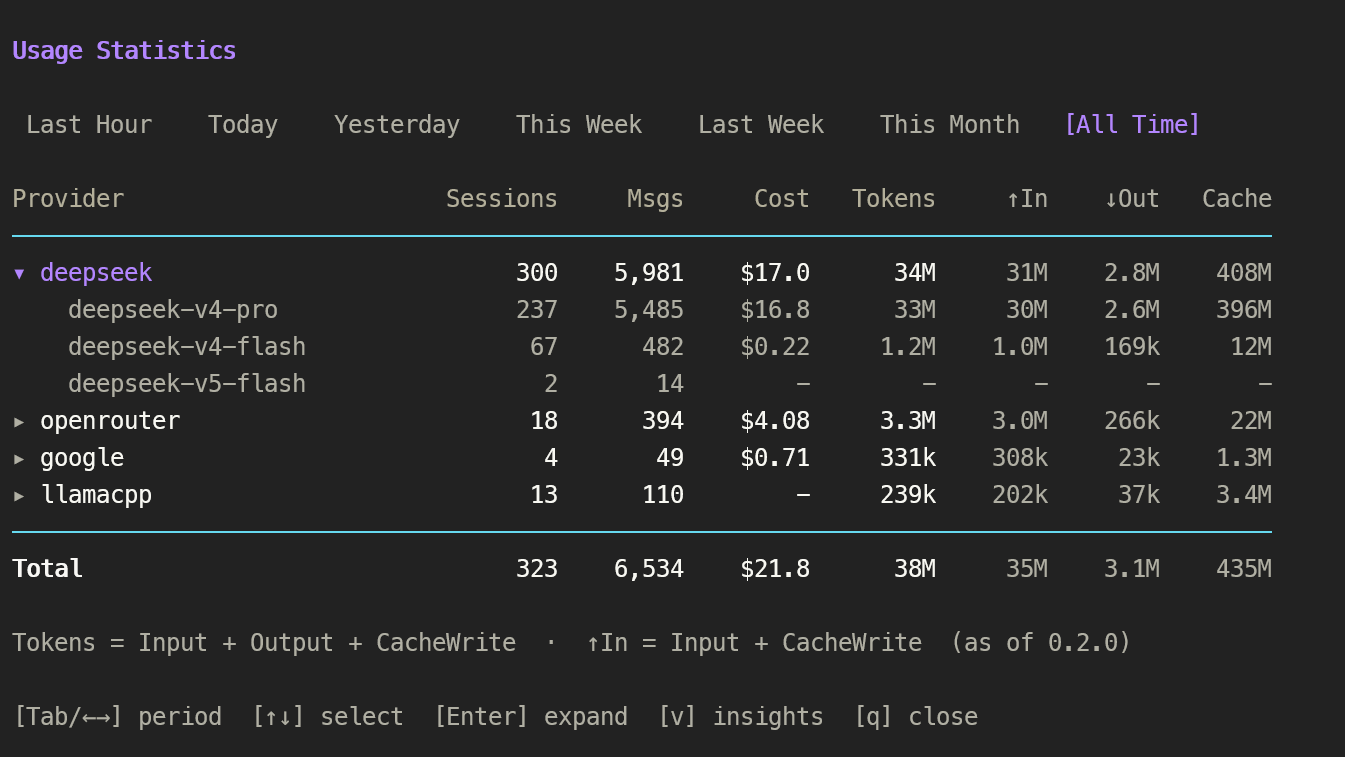
Task: Open the This Week period
Action: (x=579, y=125)
